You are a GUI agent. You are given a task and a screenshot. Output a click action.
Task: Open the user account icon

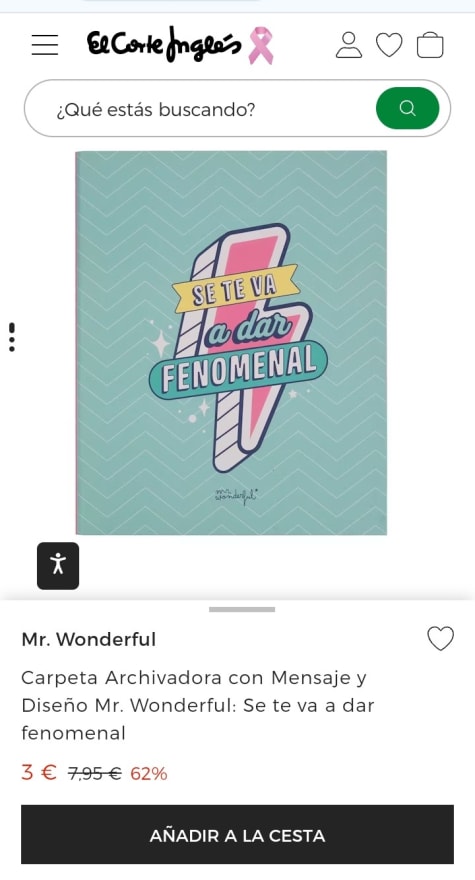[349, 45]
